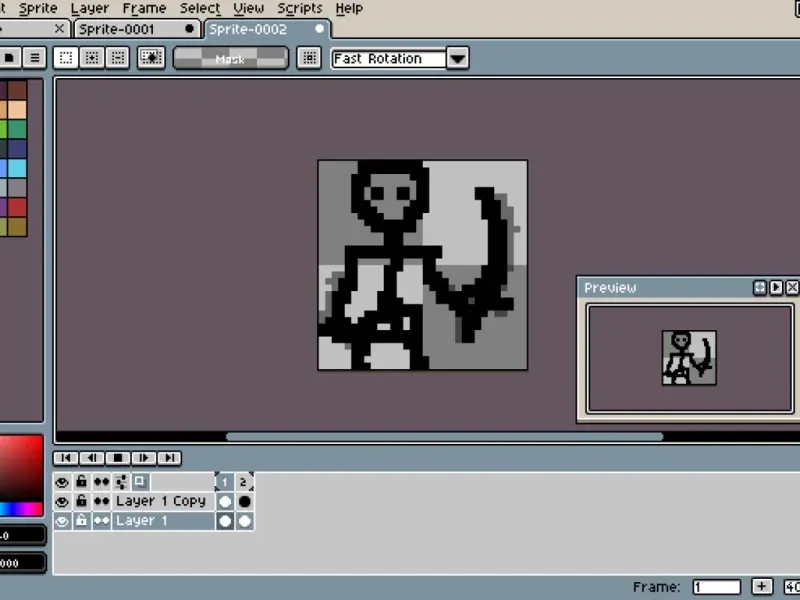Open the Scripts menu
The image size is (800, 600).
tap(300, 8)
